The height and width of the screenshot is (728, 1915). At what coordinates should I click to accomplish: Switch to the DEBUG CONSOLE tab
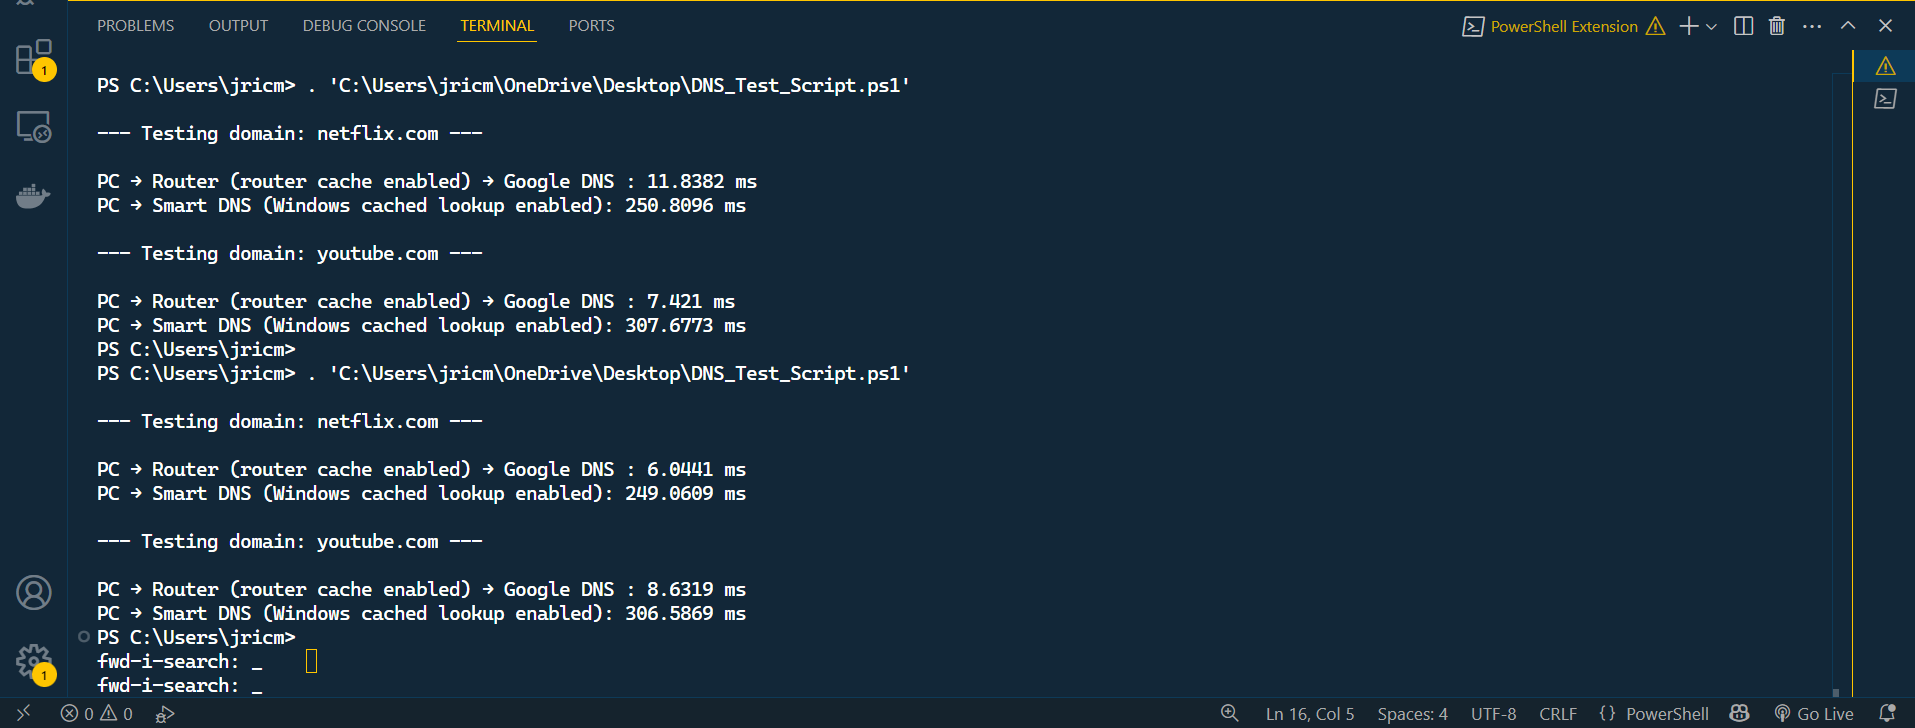[364, 26]
